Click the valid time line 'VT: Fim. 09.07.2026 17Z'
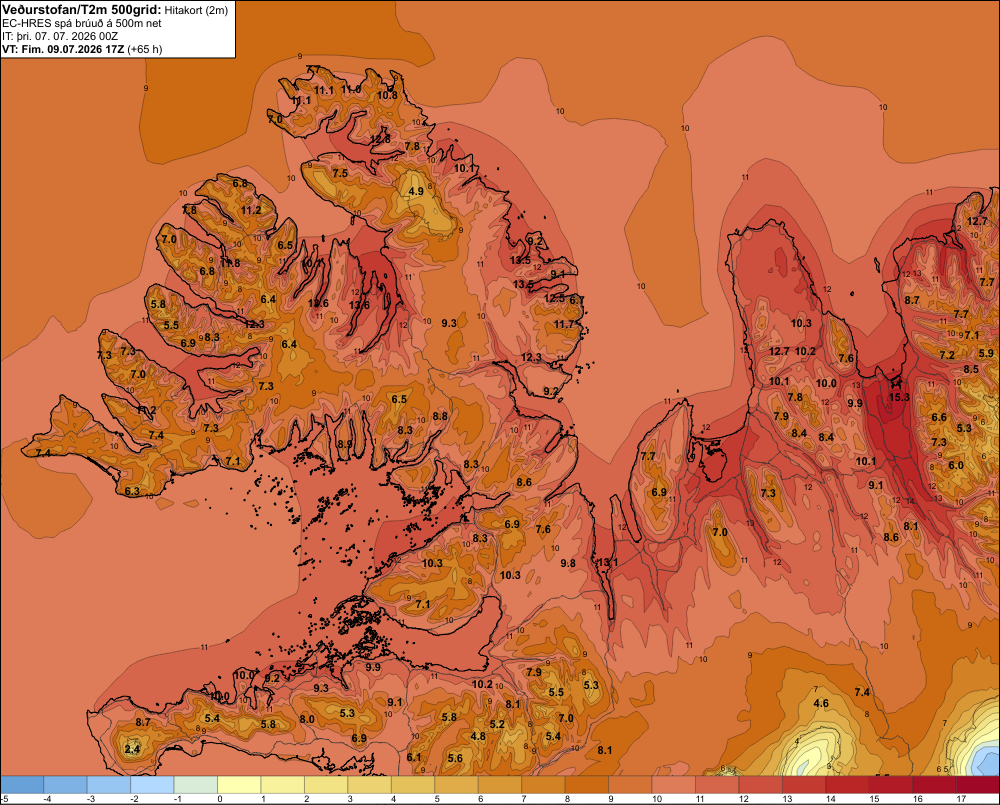1000x805 pixels. point(63,49)
